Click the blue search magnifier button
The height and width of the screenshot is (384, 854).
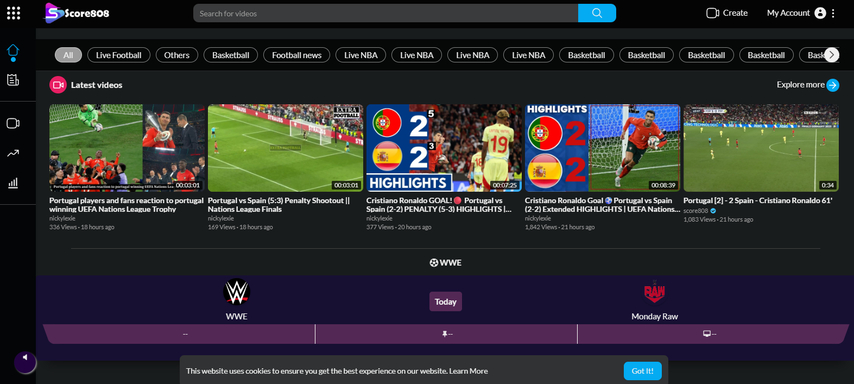click(x=597, y=13)
